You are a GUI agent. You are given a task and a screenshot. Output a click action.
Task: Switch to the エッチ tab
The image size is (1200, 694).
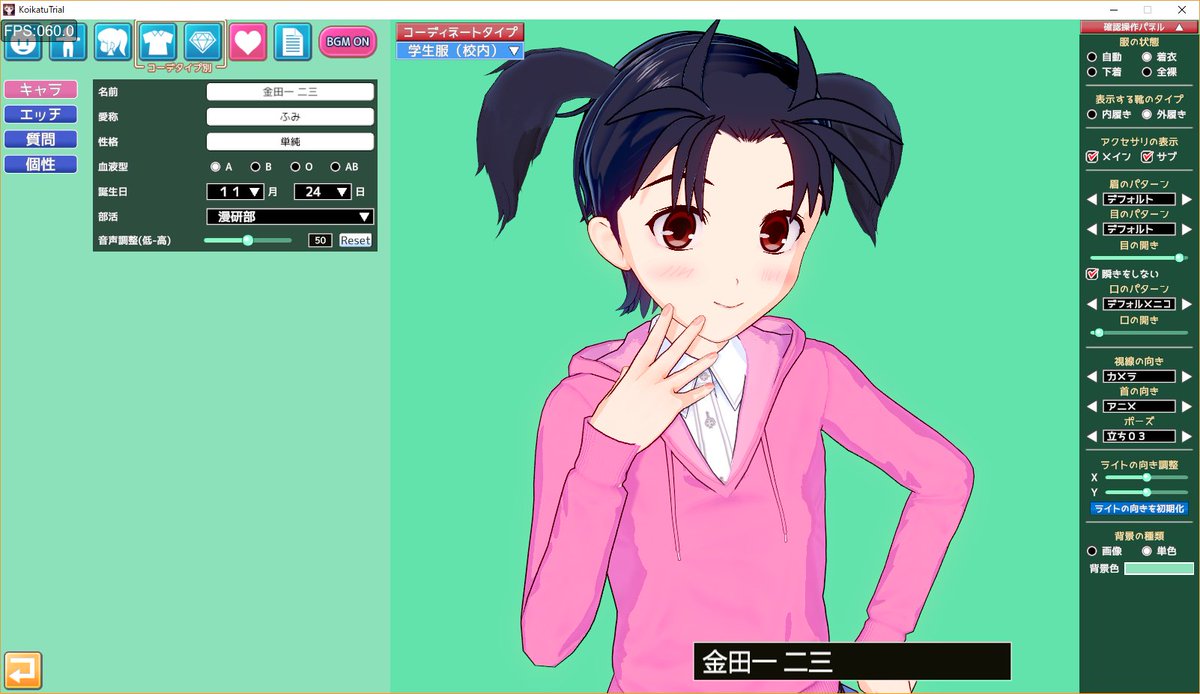[40, 114]
